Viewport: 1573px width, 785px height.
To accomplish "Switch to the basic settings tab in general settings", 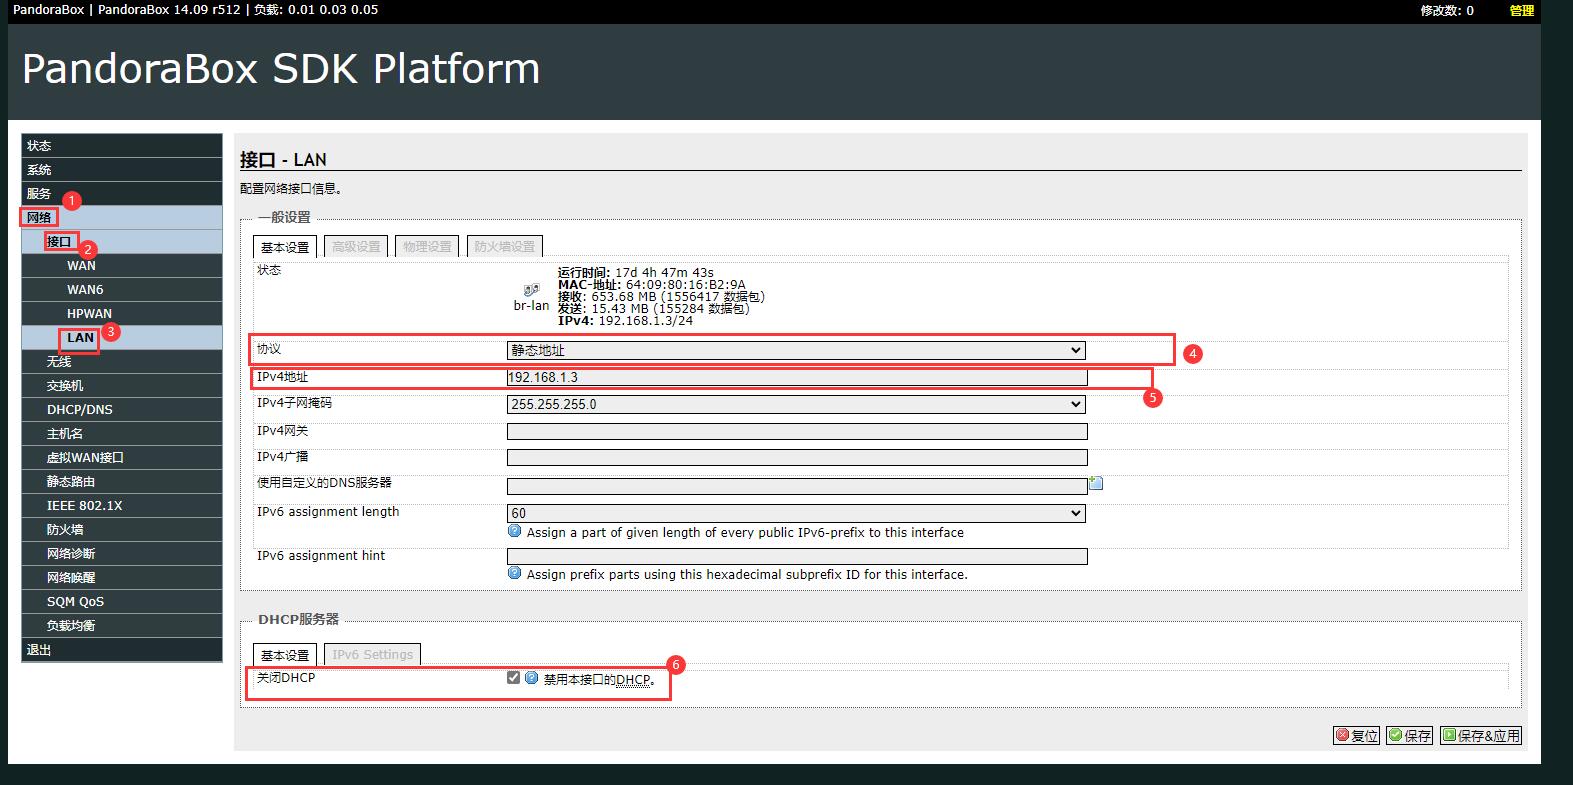I will pos(285,247).
